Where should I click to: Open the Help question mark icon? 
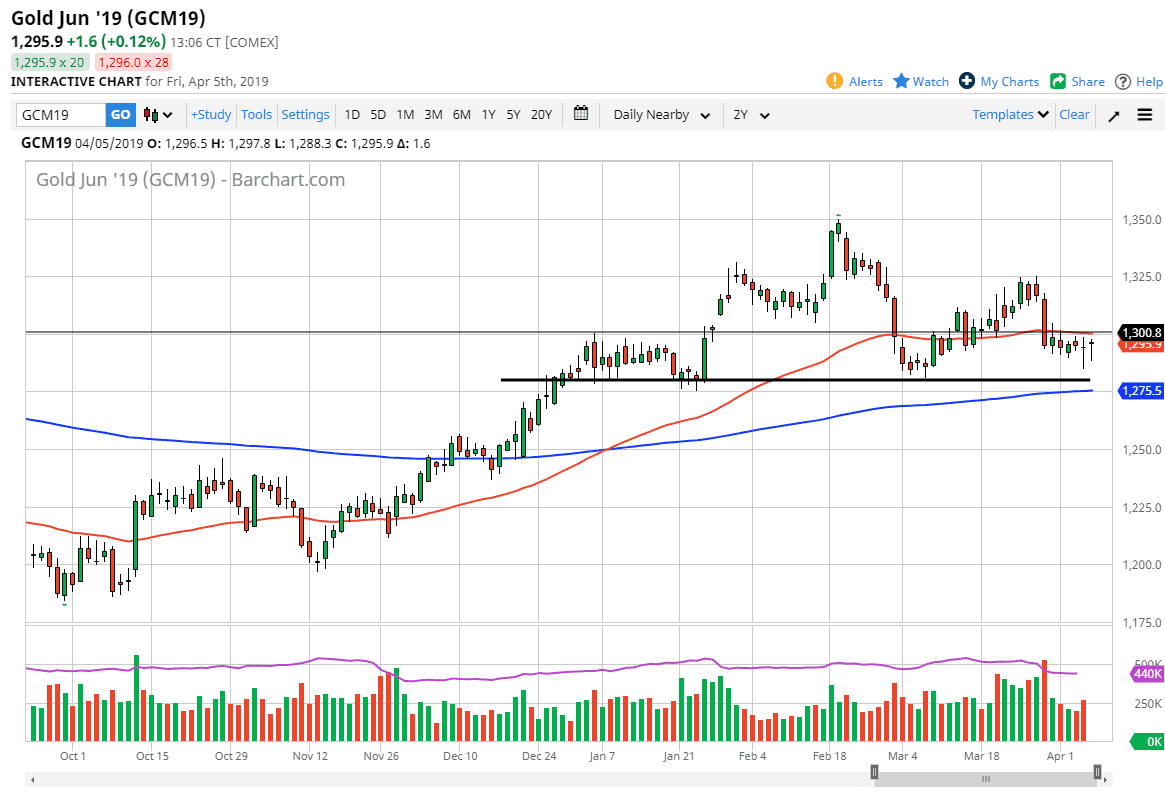[x=1123, y=81]
